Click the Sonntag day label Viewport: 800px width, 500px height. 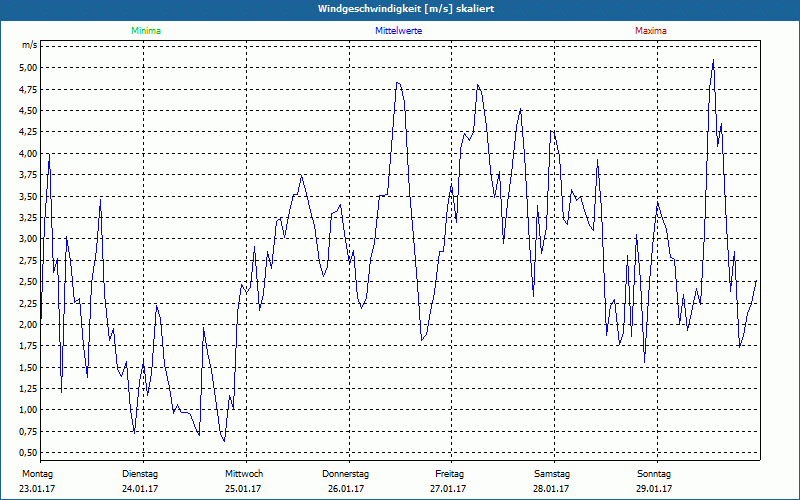(654, 474)
